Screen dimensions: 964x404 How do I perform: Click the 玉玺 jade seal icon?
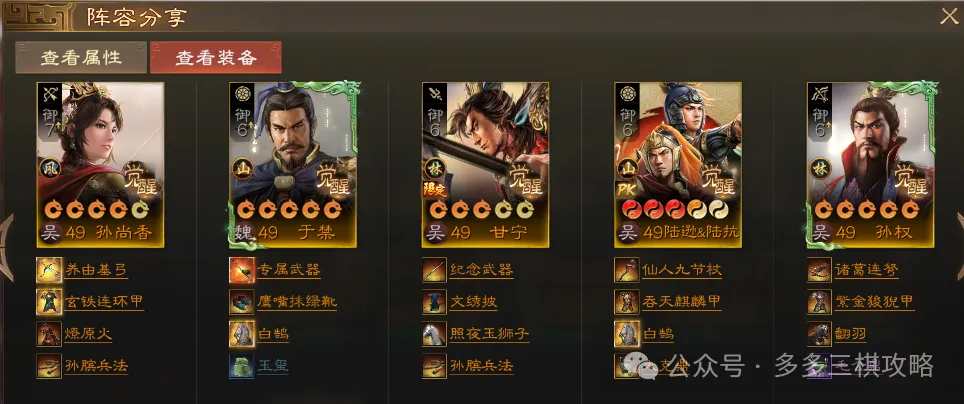coord(242,366)
